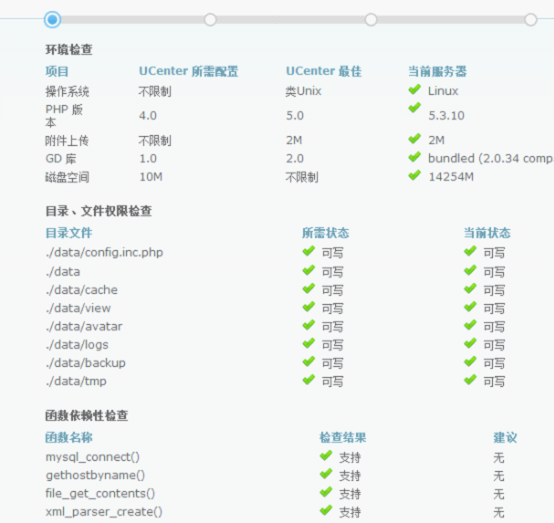Select the third step circle in progress bar
This screenshot has height=523, width=554.
point(371,19)
